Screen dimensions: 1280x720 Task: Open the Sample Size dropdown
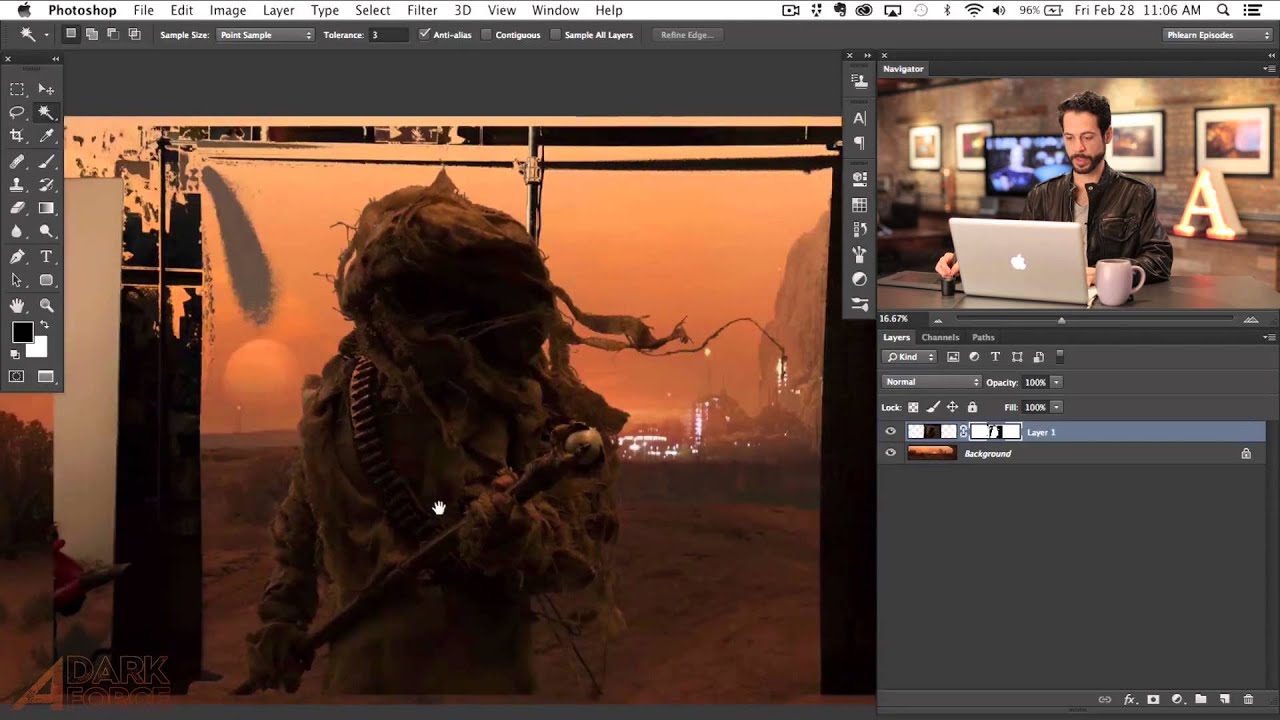tap(266, 35)
